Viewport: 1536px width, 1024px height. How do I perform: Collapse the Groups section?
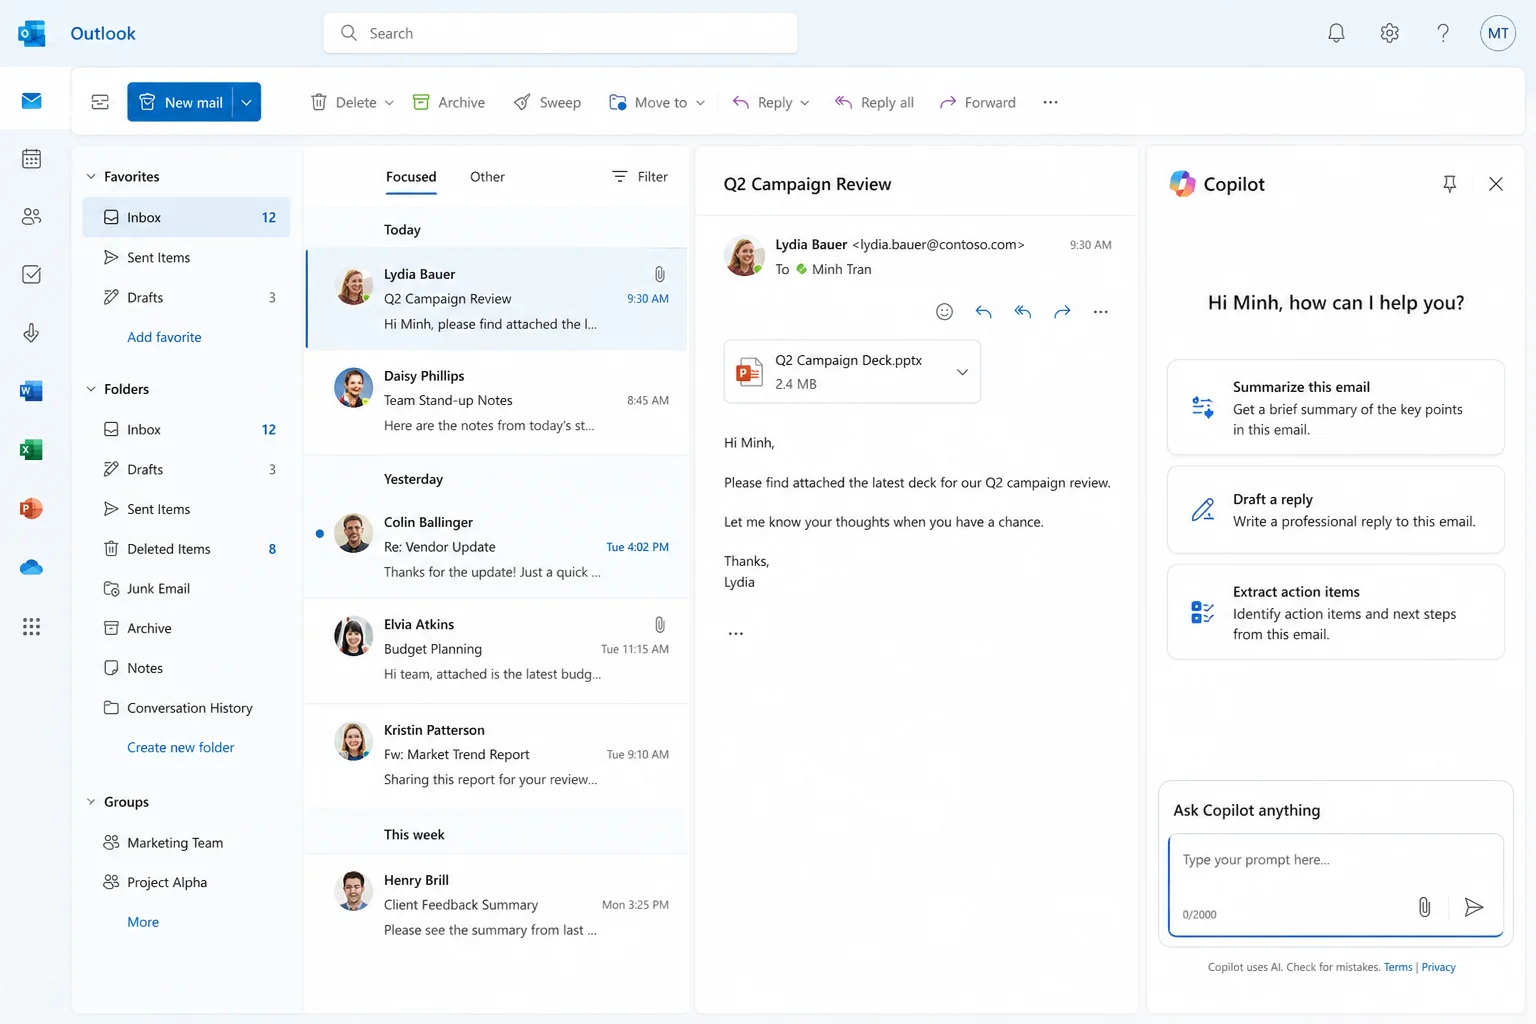tap(91, 802)
